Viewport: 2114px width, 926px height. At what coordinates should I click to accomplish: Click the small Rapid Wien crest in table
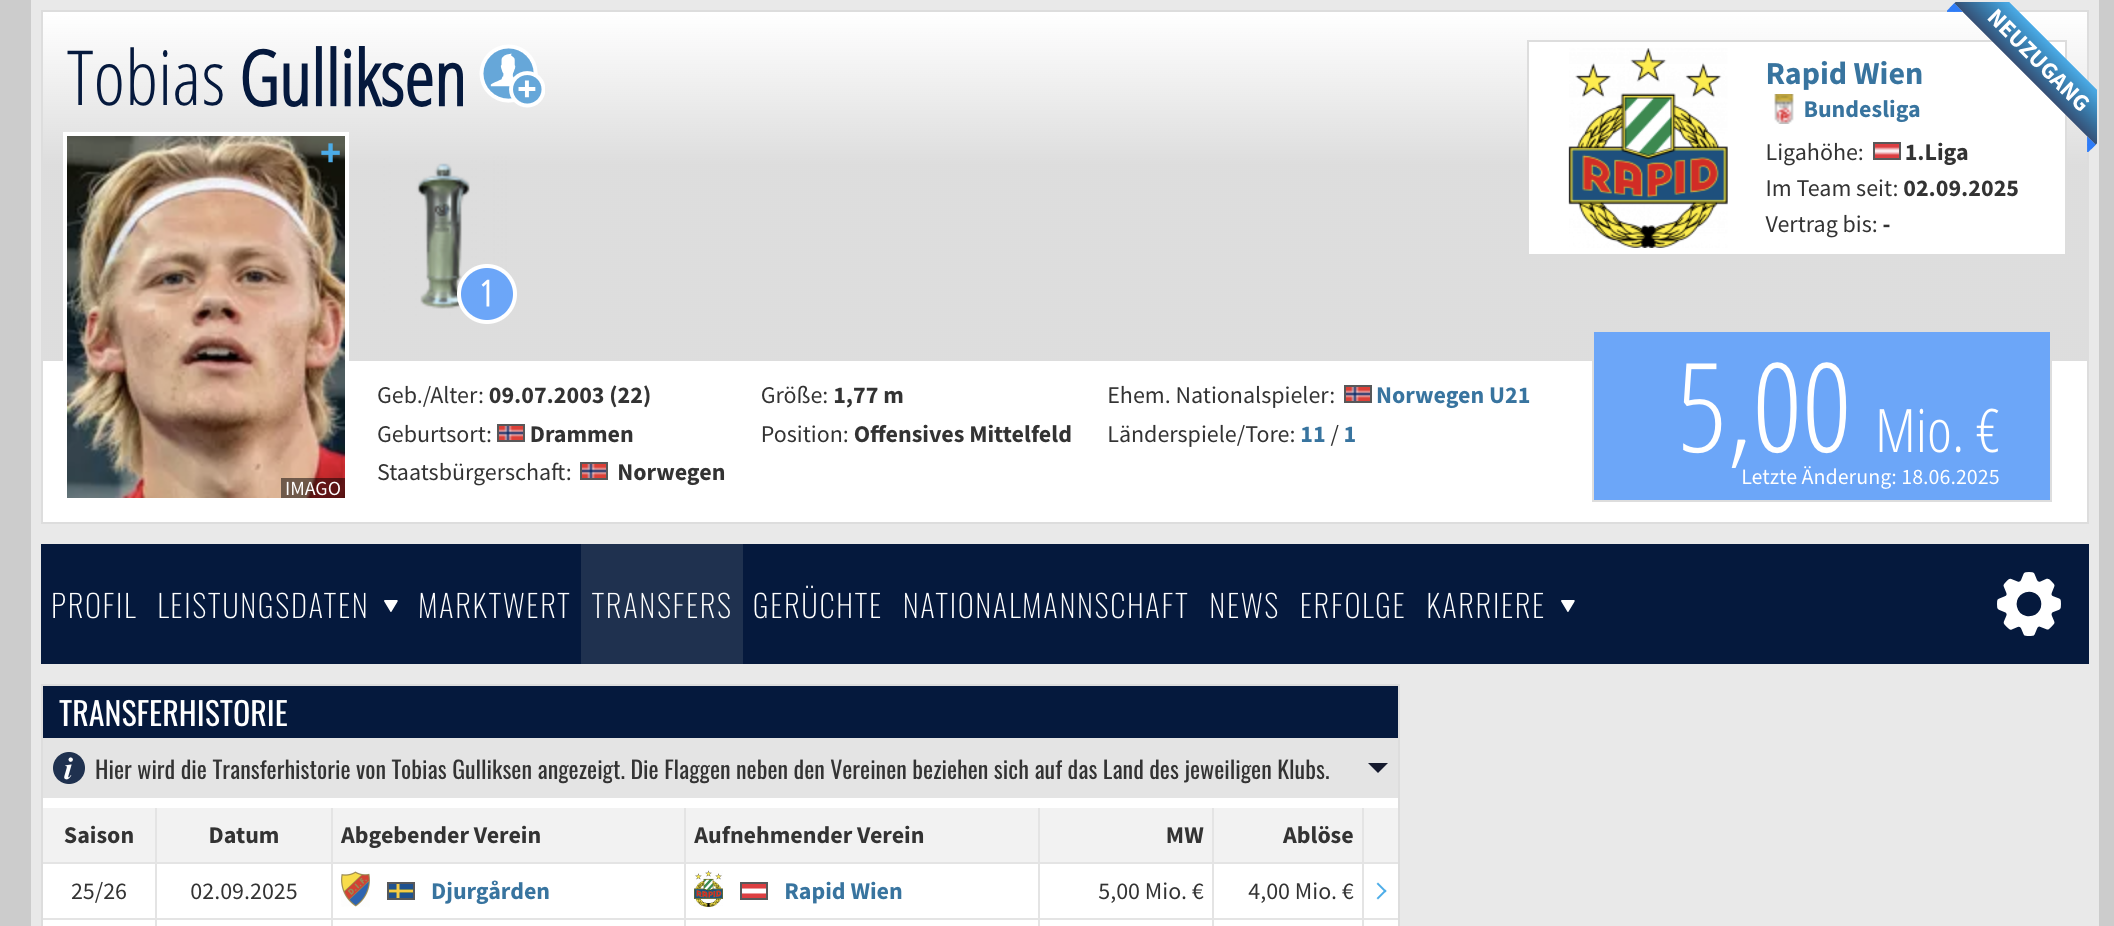[708, 889]
